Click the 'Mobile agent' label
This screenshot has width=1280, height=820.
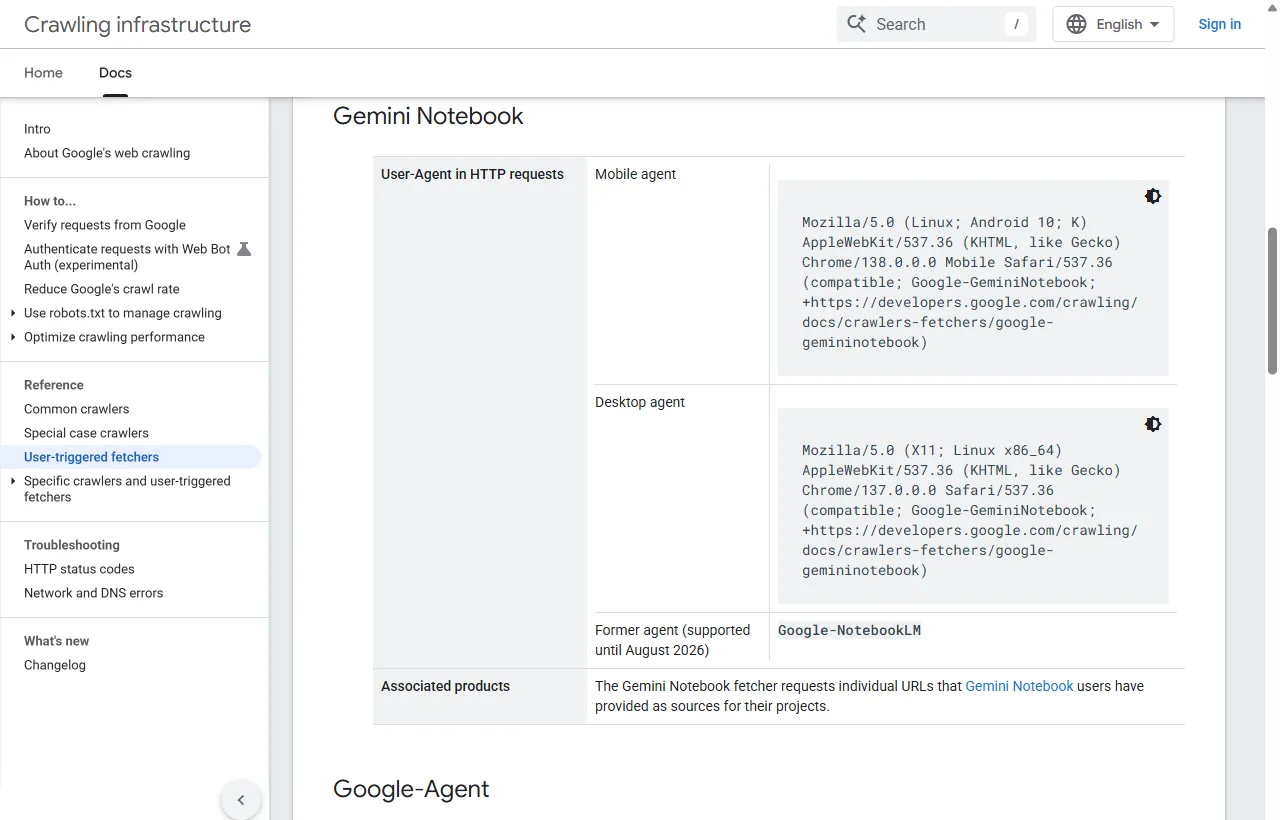click(x=635, y=174)
